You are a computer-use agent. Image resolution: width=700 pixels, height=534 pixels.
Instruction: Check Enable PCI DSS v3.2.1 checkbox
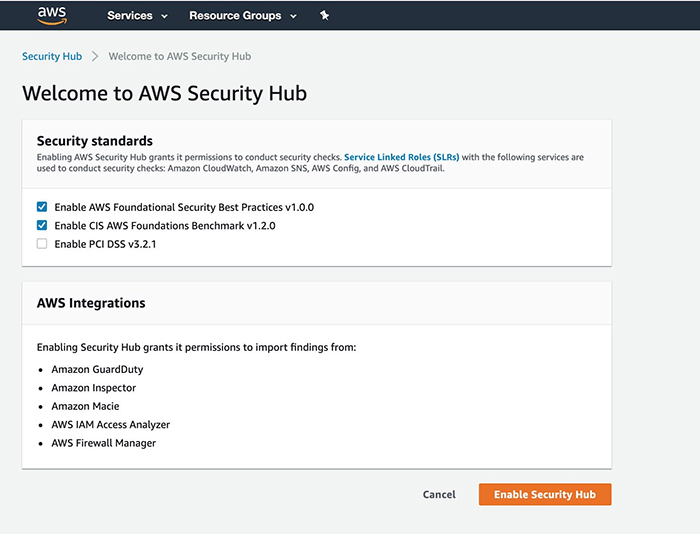(x=42, y=243)
